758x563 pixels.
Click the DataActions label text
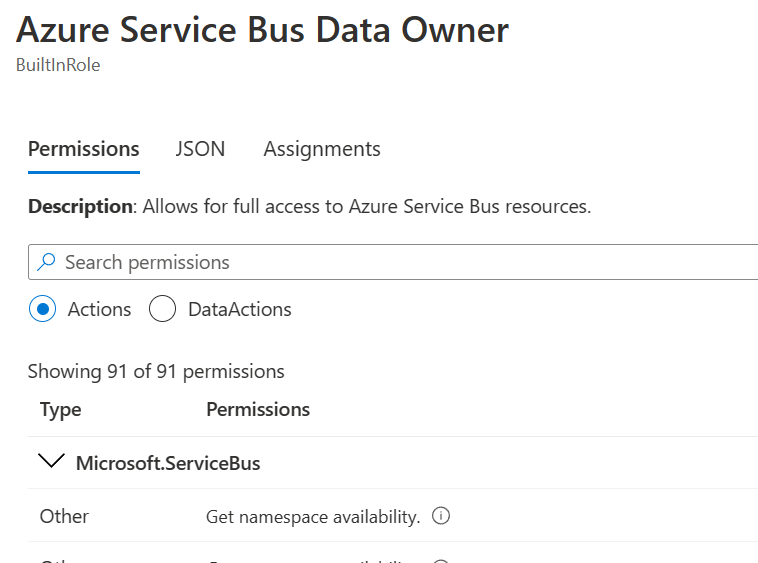tap(240, 309)
